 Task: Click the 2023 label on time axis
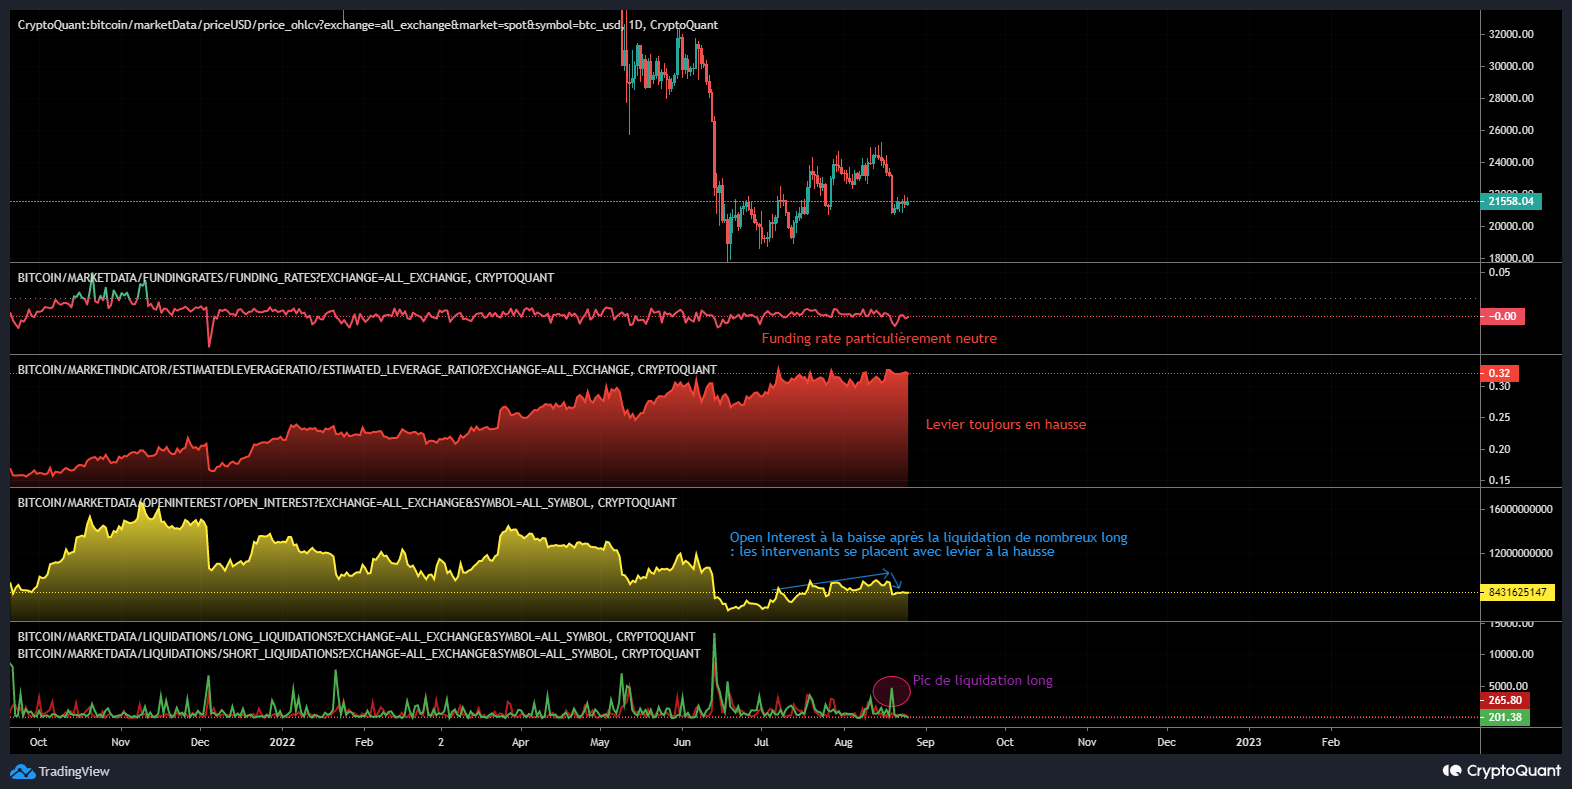tap(1248, 742)
